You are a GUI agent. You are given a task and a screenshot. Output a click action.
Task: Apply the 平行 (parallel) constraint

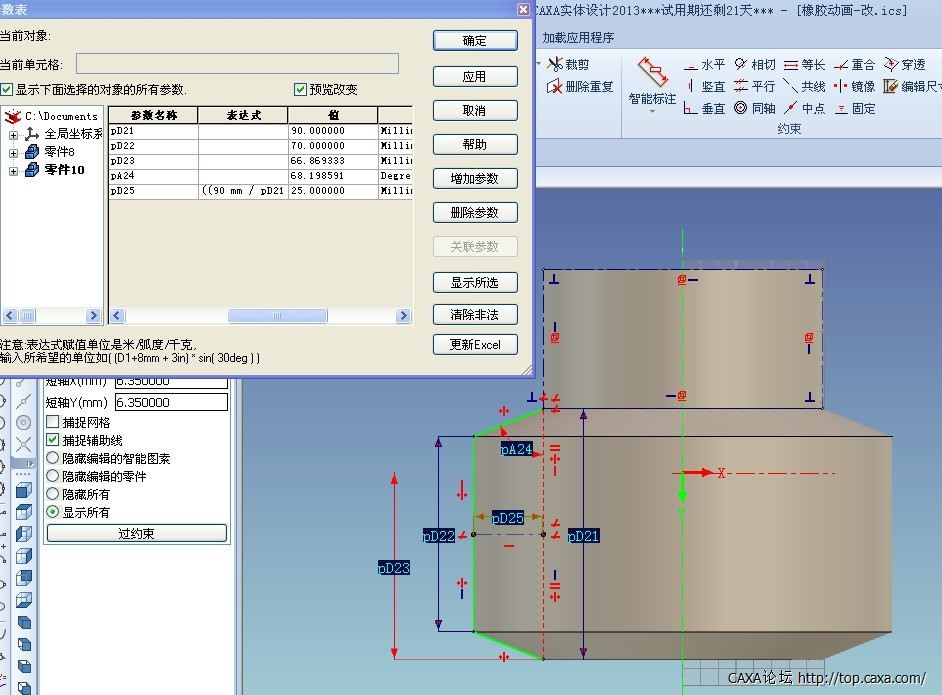point(755,86)
